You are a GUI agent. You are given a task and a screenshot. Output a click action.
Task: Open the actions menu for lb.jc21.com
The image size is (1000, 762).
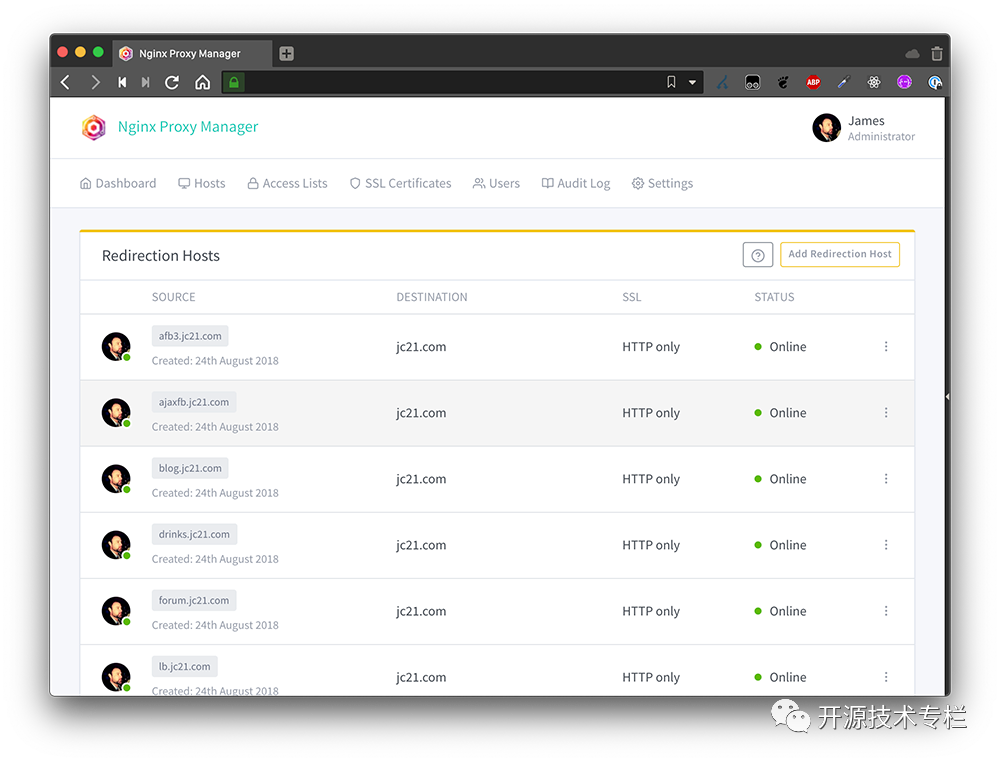pos(886,677)
